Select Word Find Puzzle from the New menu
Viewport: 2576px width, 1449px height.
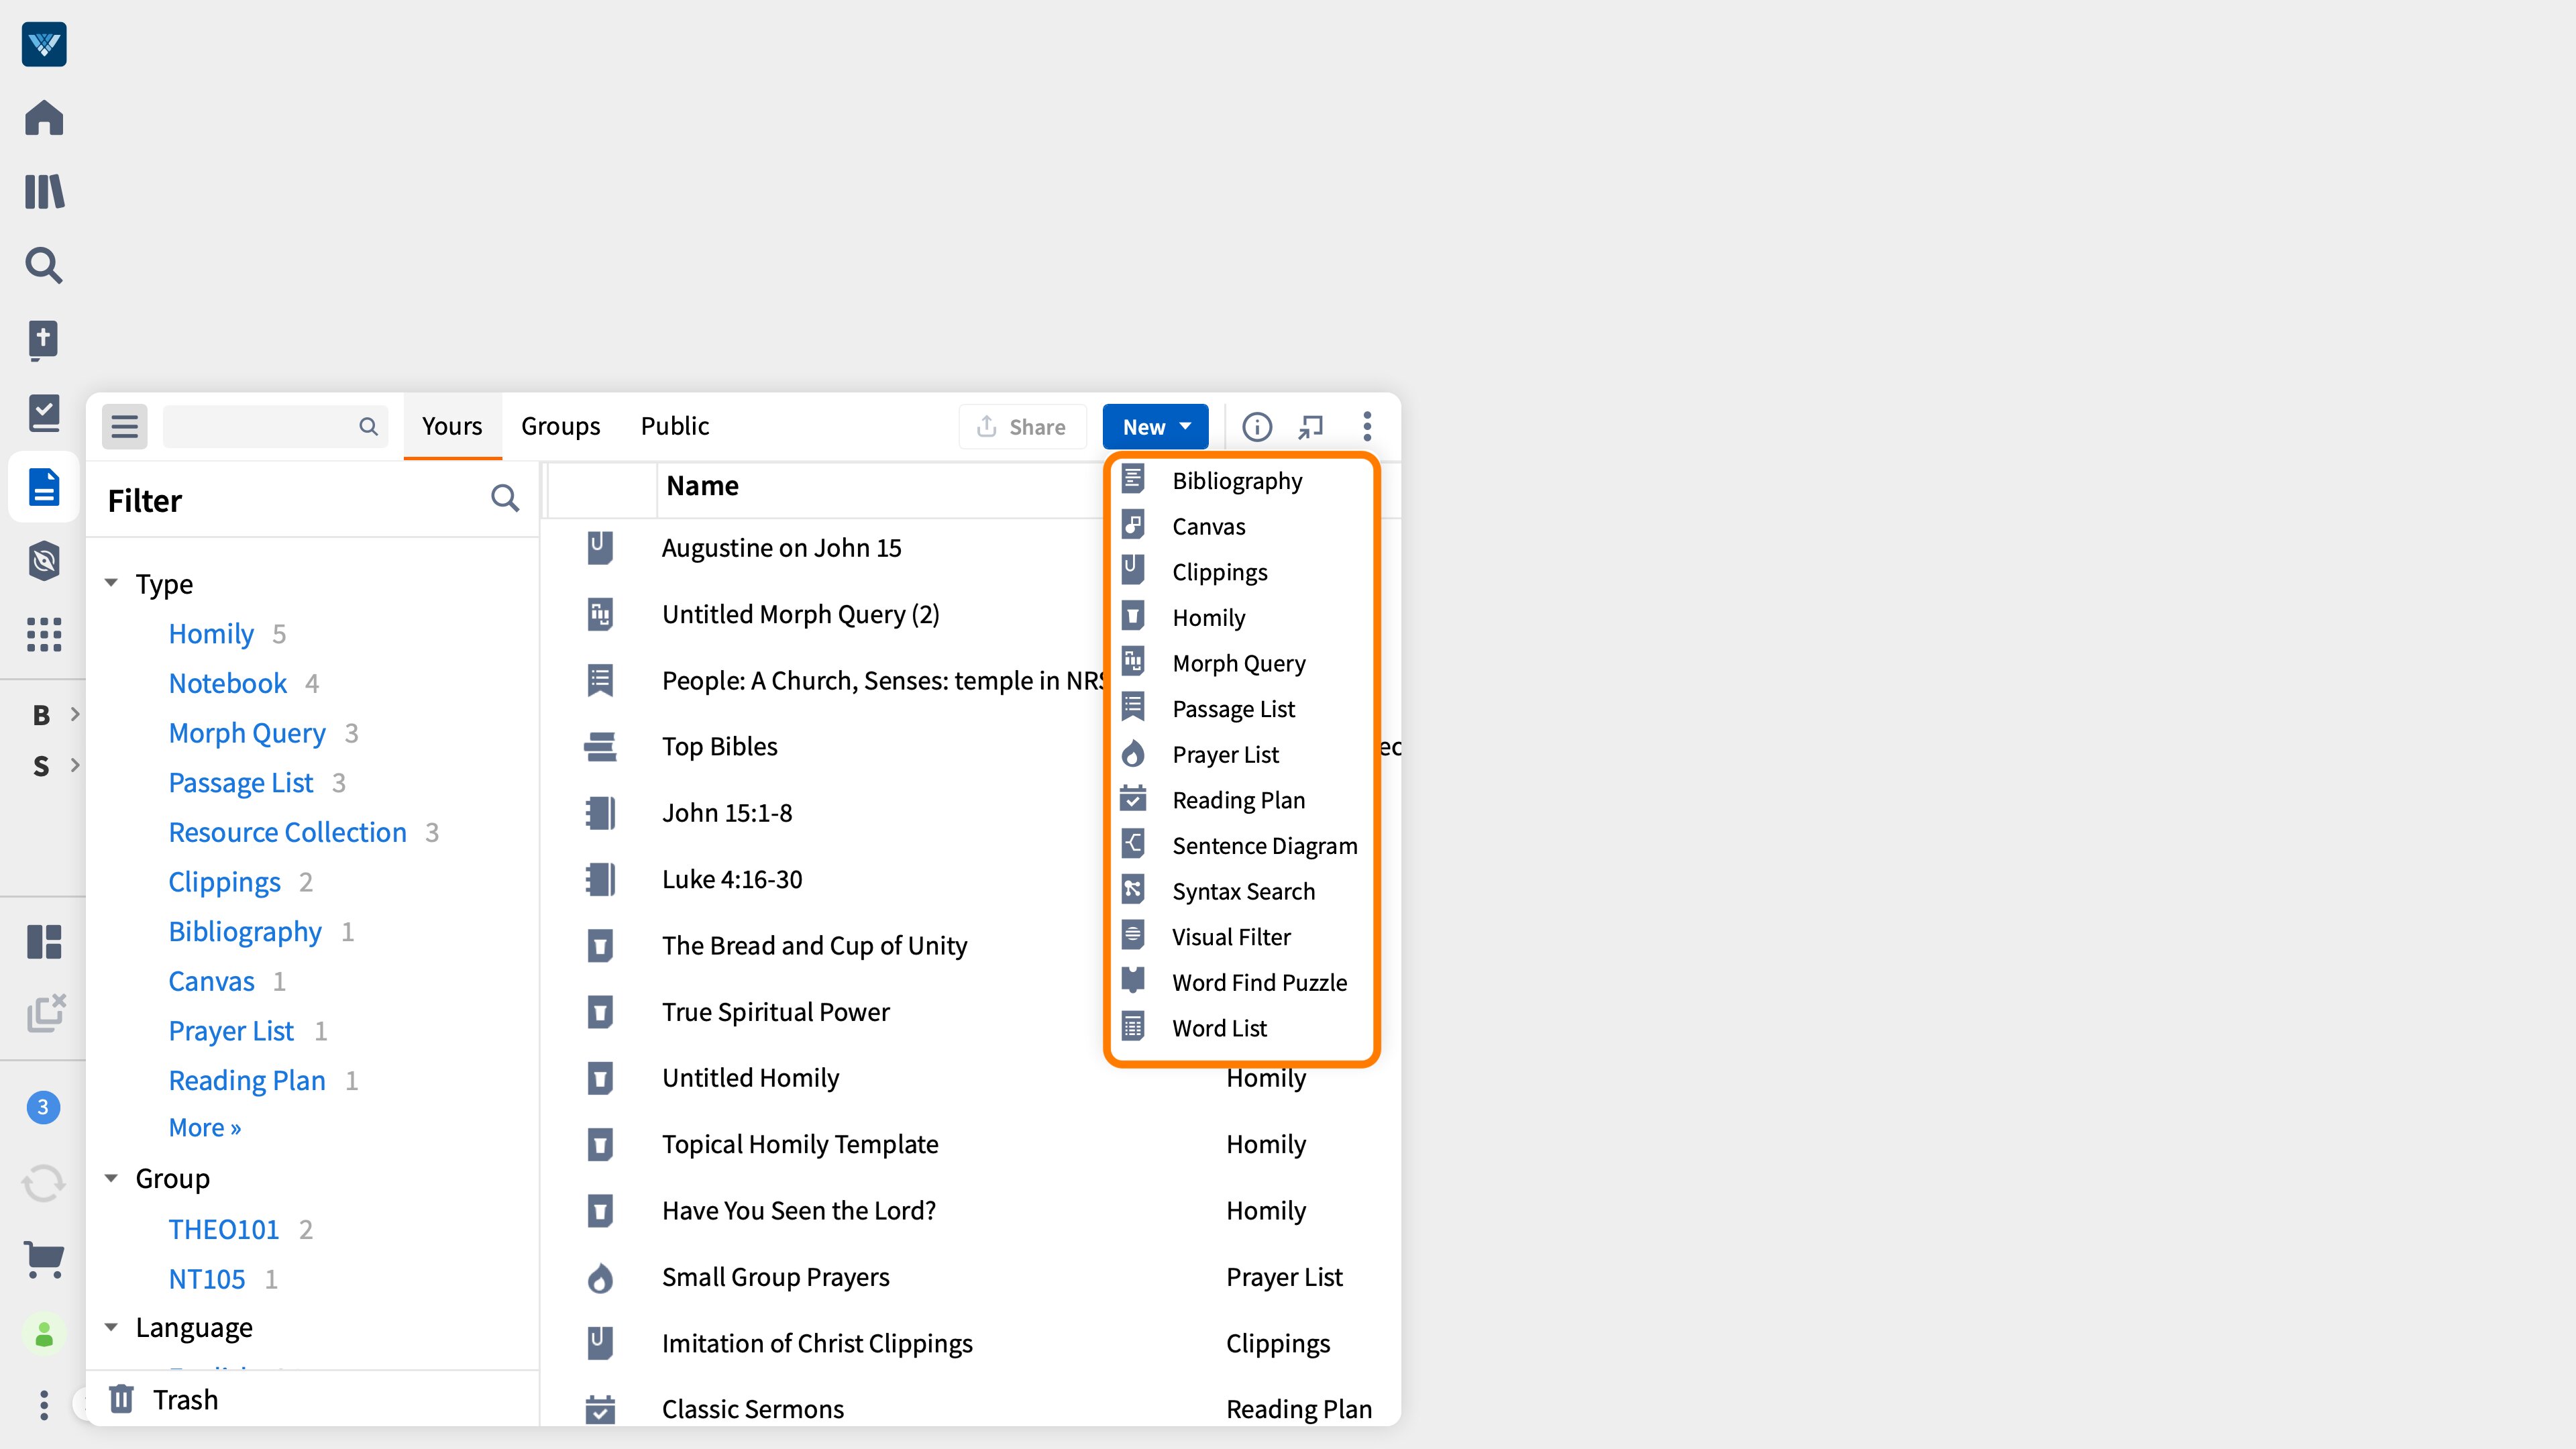pos(1259,982)
